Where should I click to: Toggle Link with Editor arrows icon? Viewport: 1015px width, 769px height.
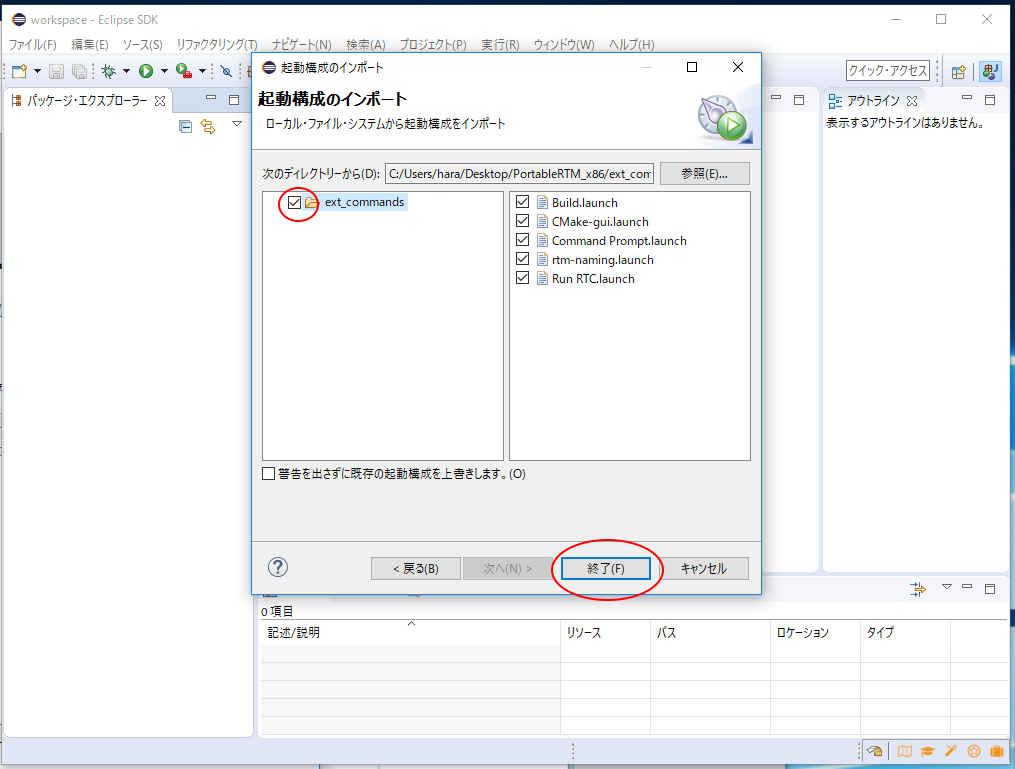[208, 126]
